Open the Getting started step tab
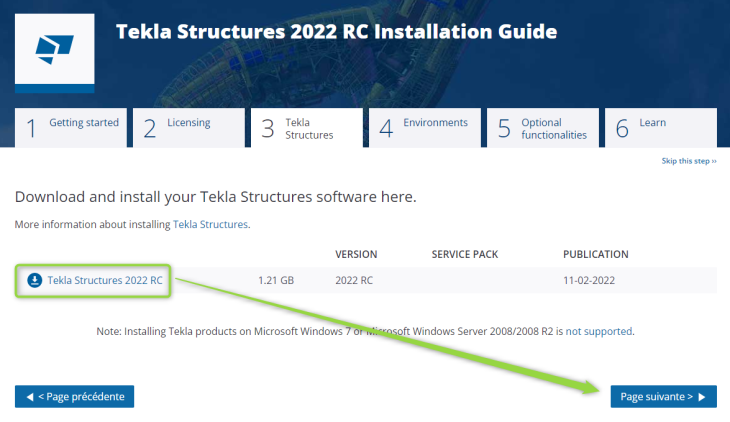Image resolution: width=730 pixels, height=422 pixels. [x=71, y=128]
